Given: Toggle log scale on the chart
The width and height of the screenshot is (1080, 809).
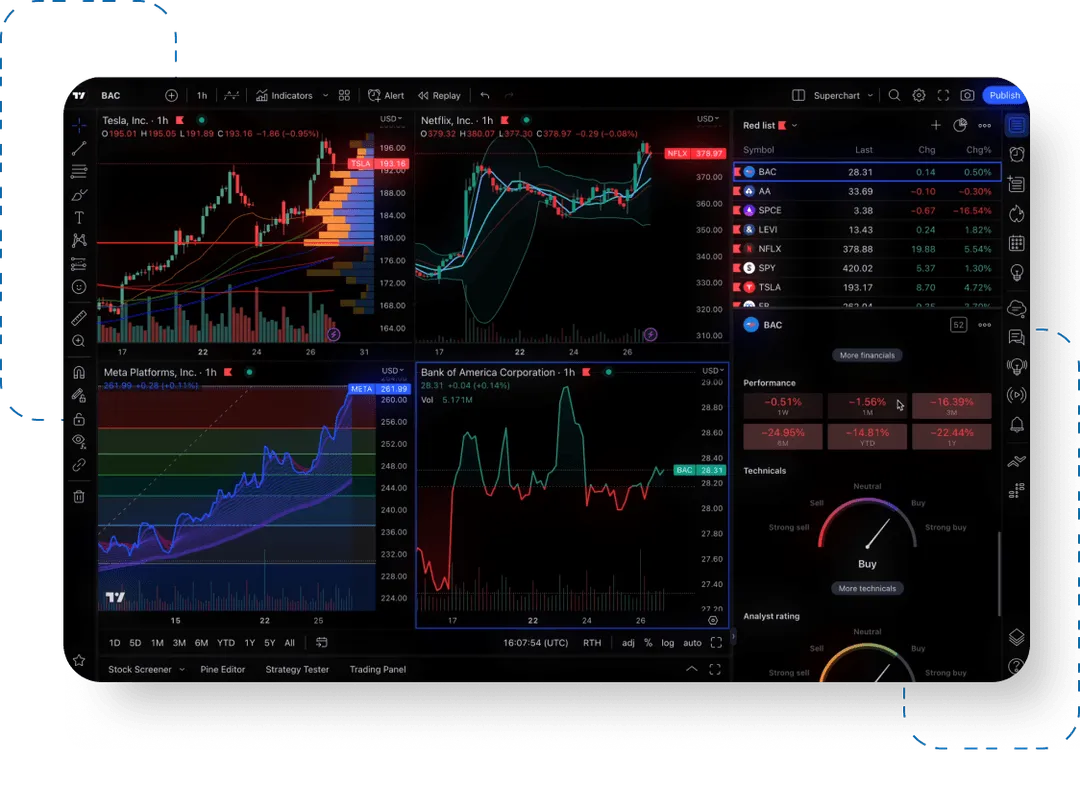Looking at the screenshot, I should pos(668,643).
